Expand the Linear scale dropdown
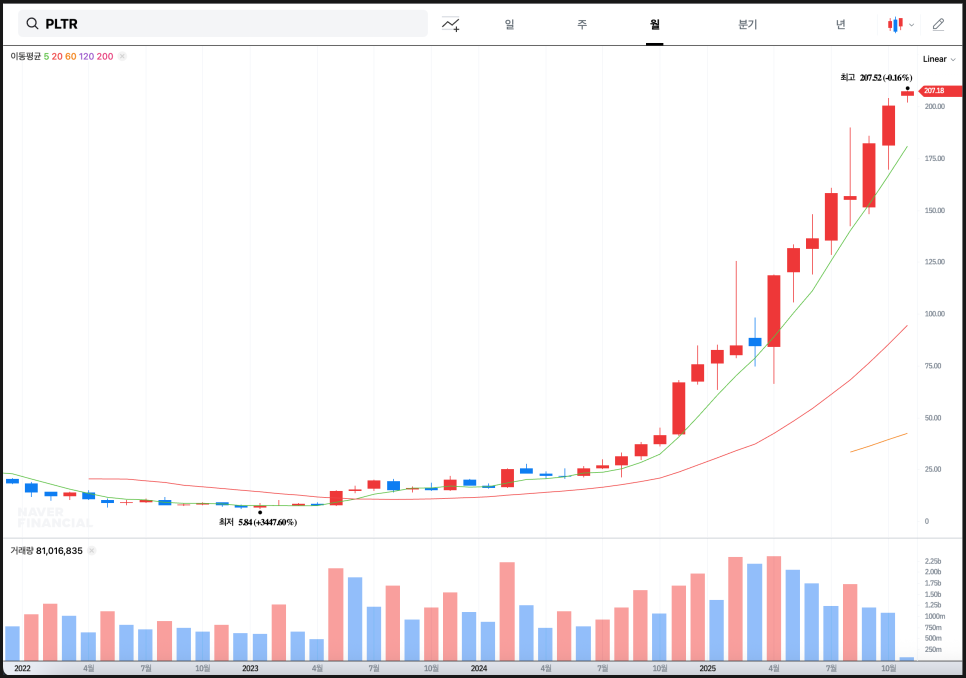 tap(938, 59)
